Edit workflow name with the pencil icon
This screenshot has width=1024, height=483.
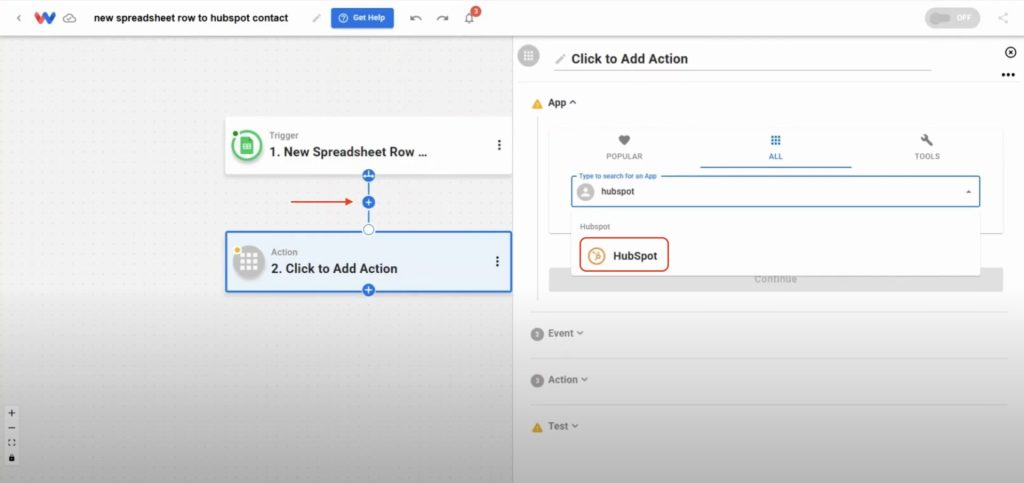(x=316, y=18)
